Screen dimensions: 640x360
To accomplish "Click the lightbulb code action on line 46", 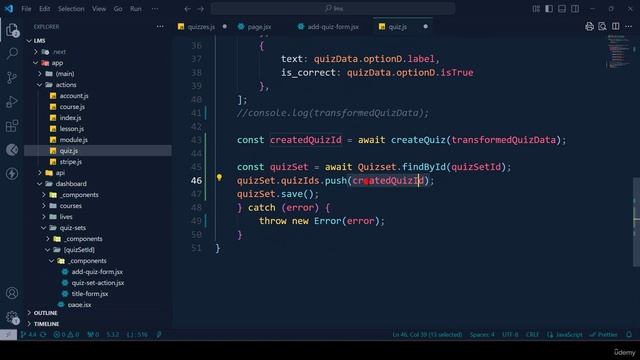I will 219,178.
